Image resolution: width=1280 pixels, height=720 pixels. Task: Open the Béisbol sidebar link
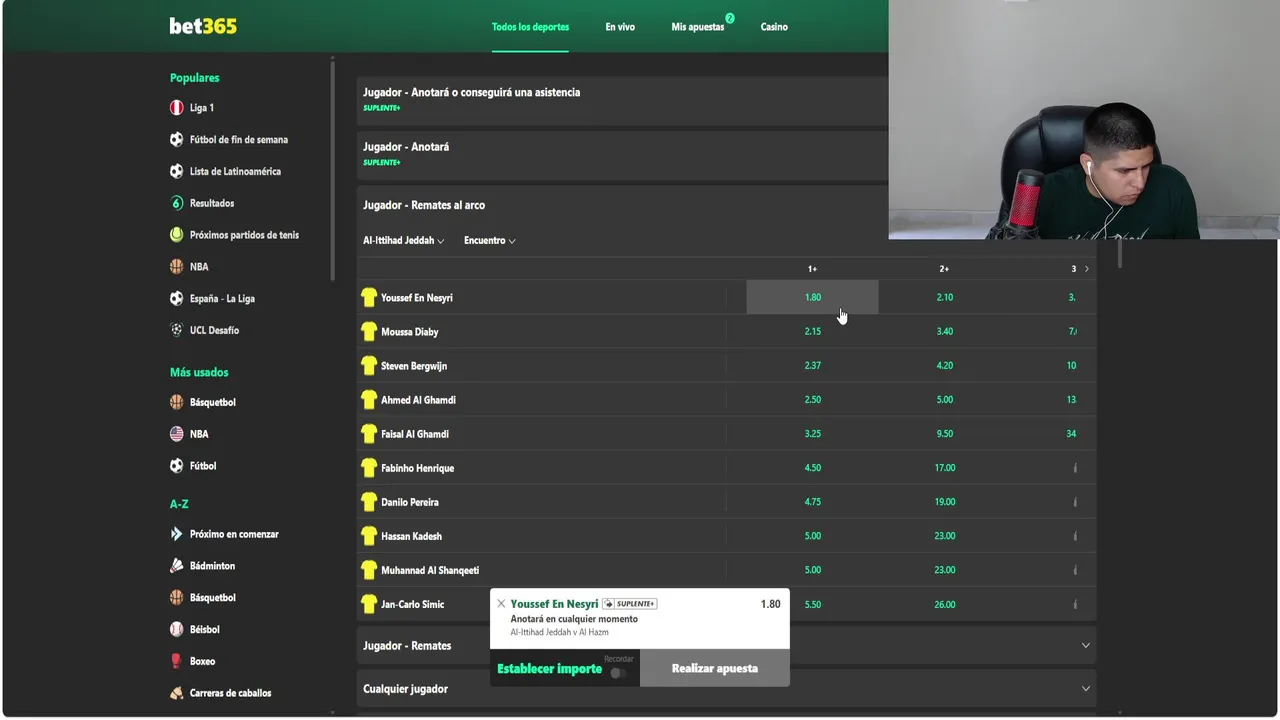[x=204, y=630]
